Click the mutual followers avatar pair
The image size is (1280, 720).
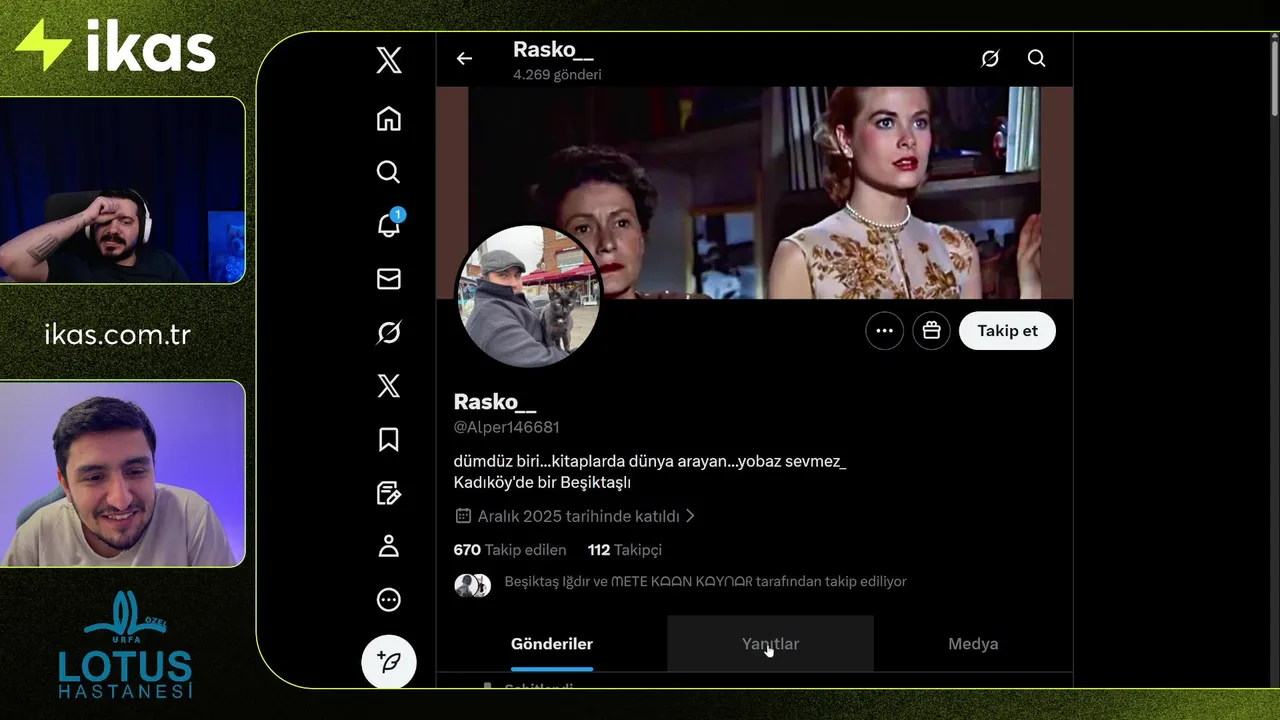coord(473,586)
